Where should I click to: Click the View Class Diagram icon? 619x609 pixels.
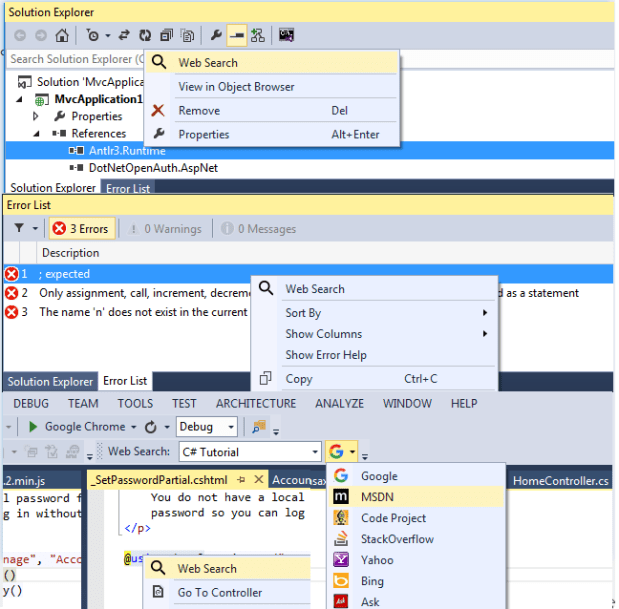[x=258, y=36]
